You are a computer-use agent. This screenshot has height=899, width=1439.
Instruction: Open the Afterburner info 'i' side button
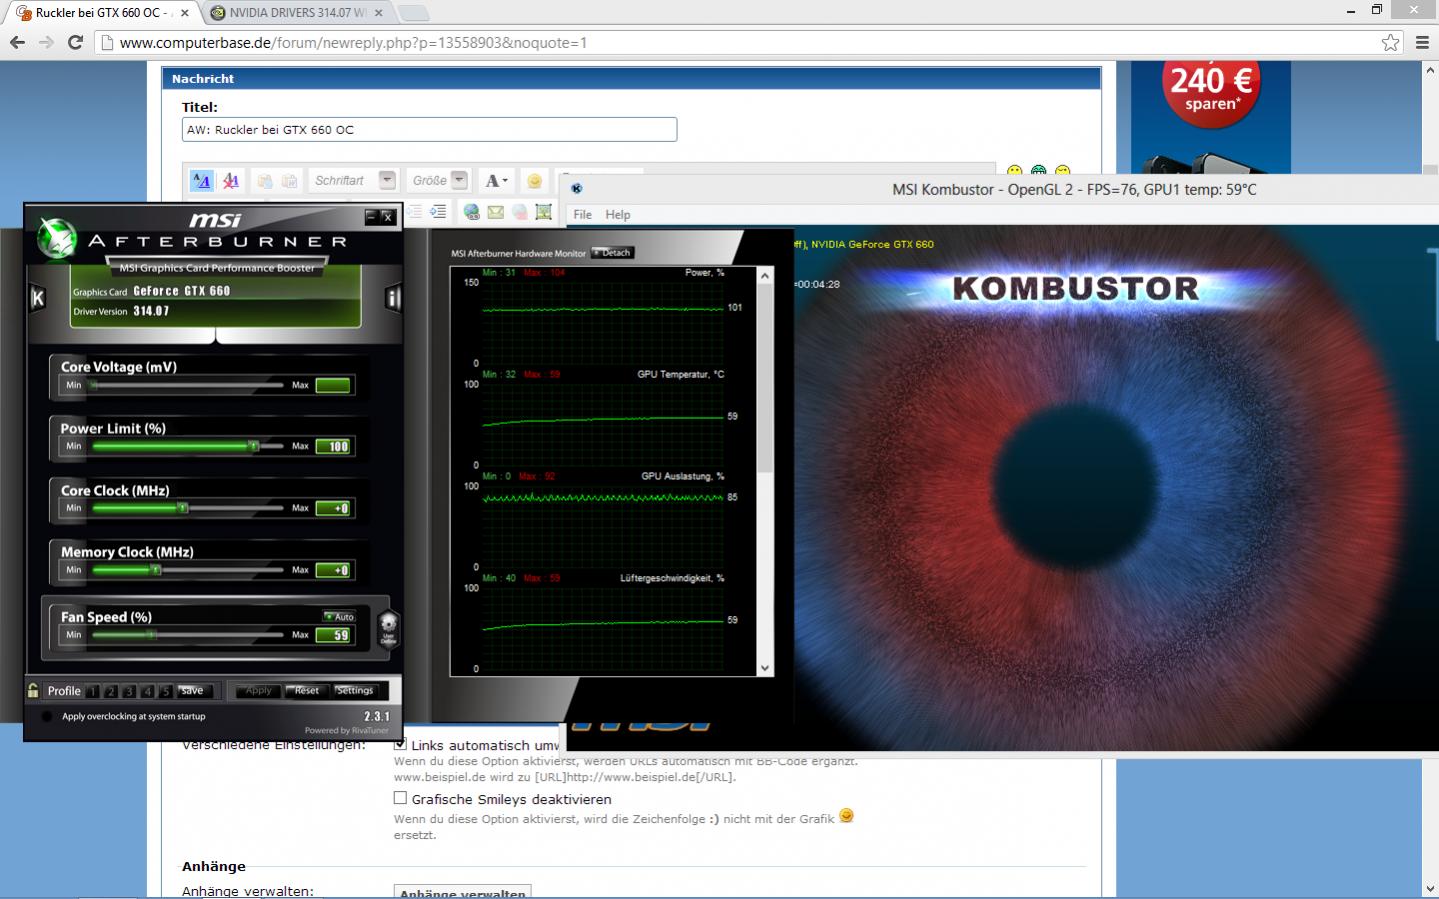pos(393,298)
